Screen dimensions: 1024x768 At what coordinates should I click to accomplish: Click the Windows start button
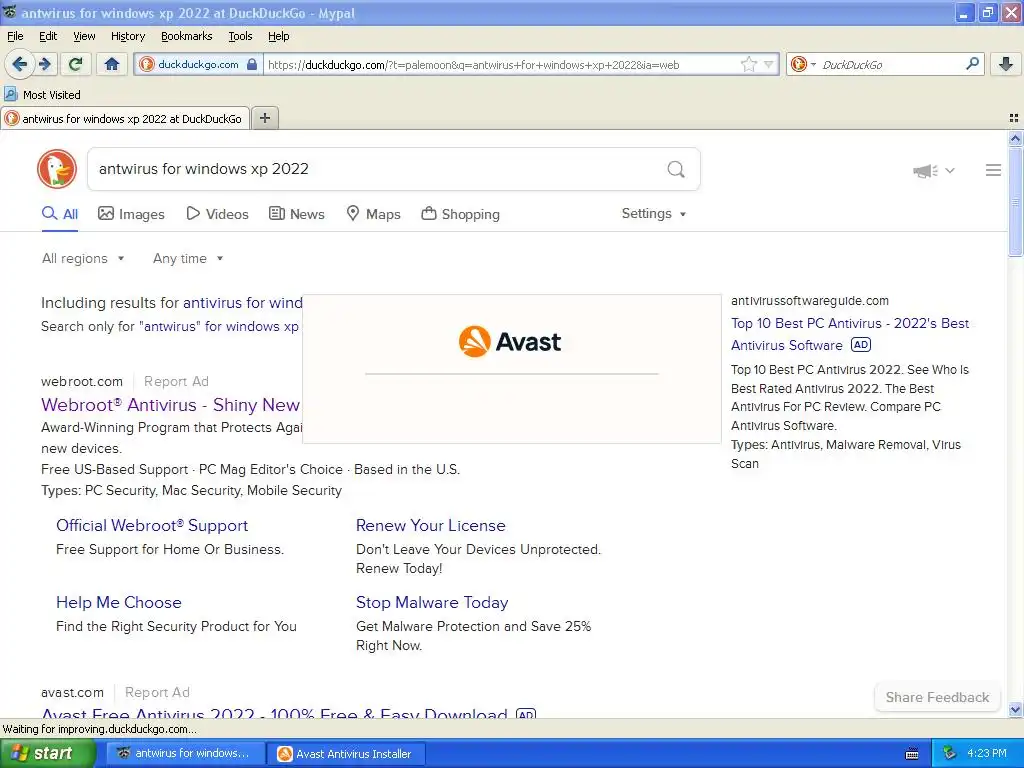coord(47,754)
